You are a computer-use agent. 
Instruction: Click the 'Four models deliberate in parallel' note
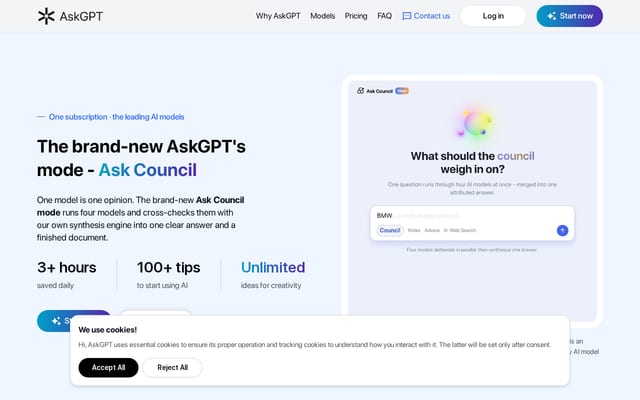click(x=471, y=250)
